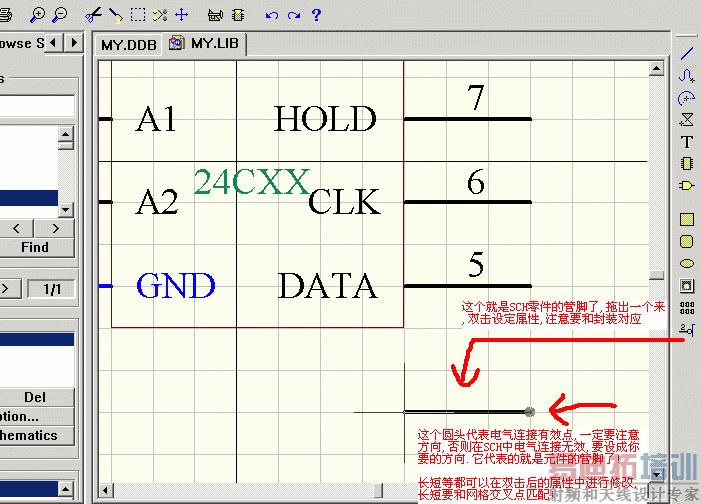702x504 pixels.
Task: Select the Bezier curve tool
Action: click(x=687, y=75)
